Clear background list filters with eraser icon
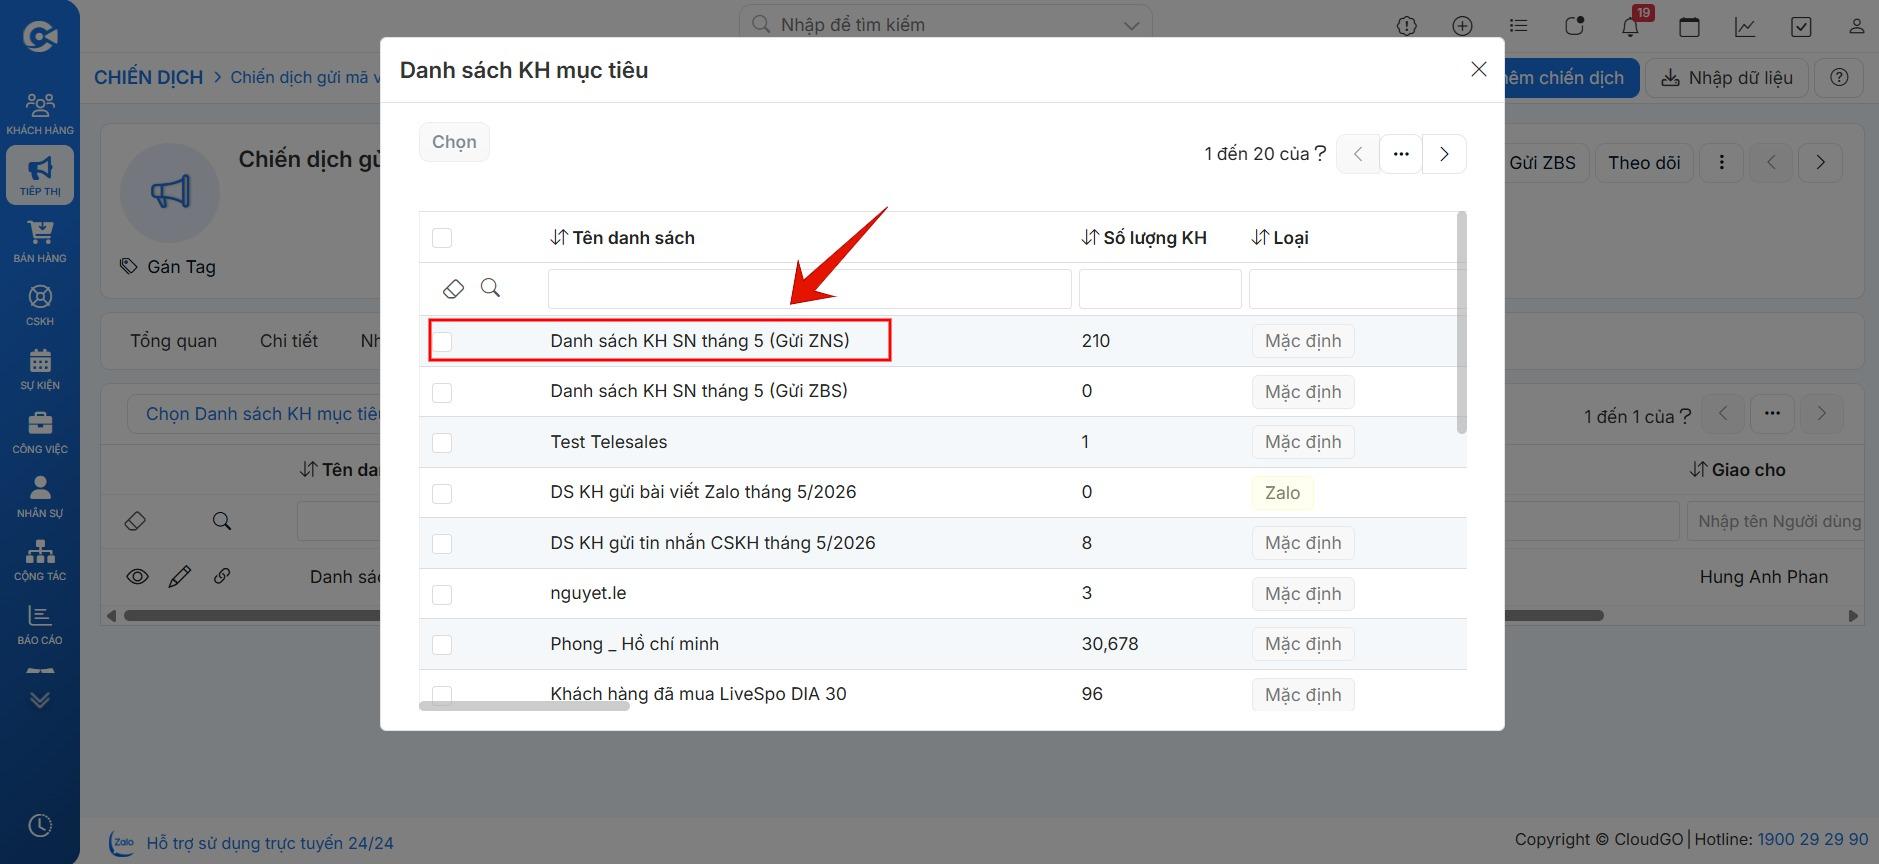The height and width of the screenshot is (864, 1879). (135, 521)
